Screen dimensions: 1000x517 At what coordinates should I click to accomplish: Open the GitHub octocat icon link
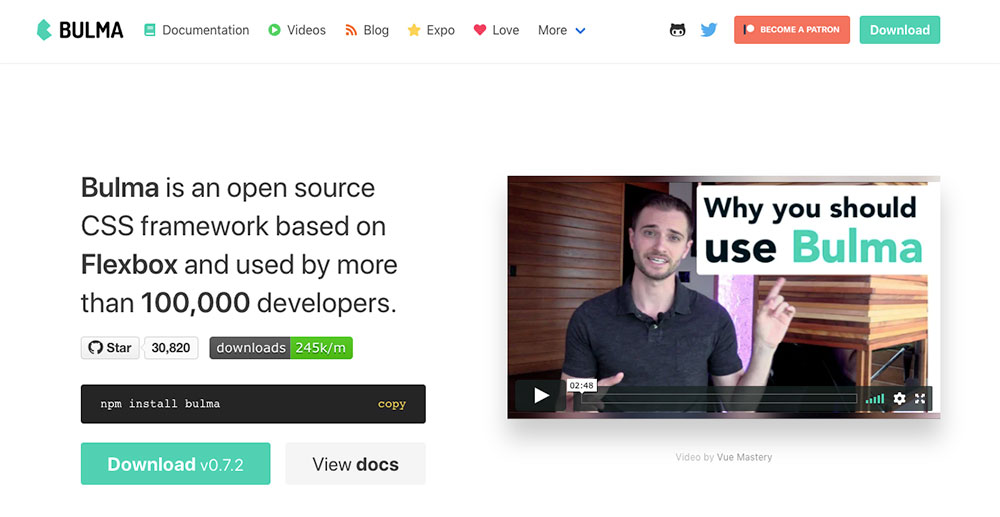[x=677, y=30]
